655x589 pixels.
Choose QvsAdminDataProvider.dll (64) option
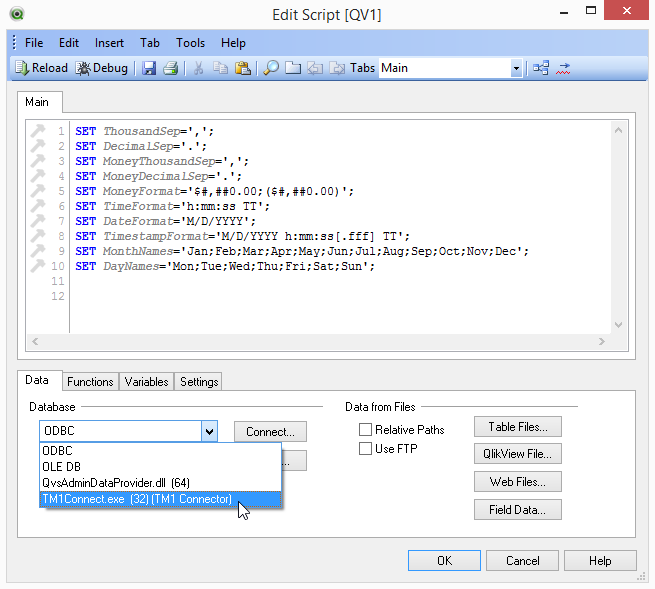[160, 483]
